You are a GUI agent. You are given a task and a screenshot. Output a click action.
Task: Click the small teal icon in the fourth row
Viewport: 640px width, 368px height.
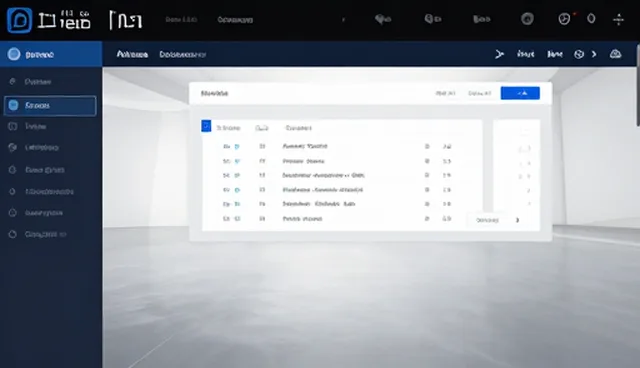point(237,190)
